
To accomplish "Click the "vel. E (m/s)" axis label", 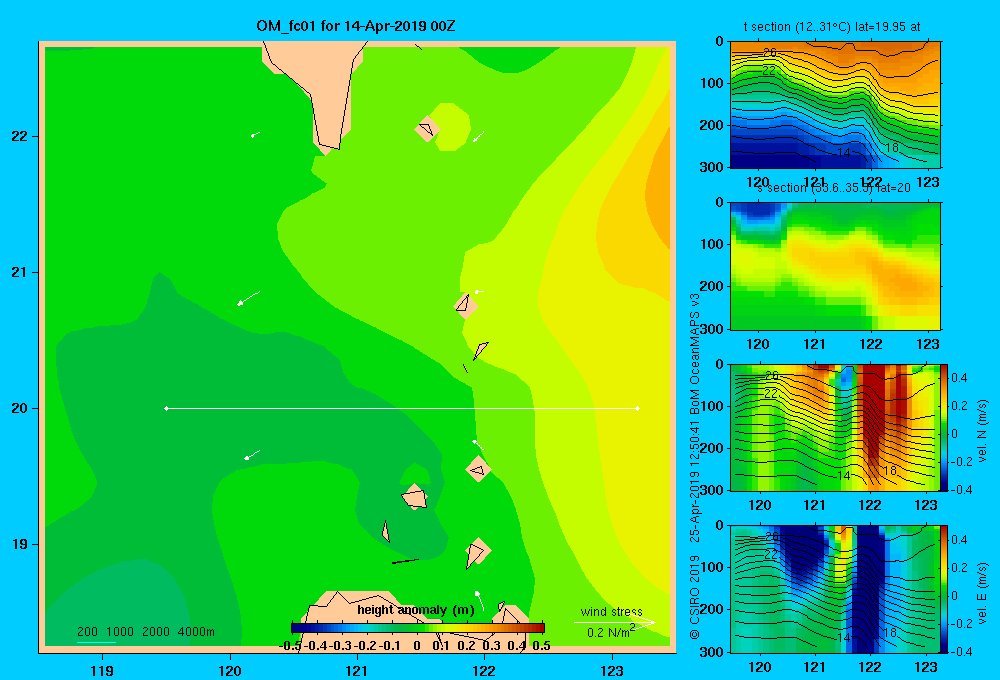I will point(982,593).
